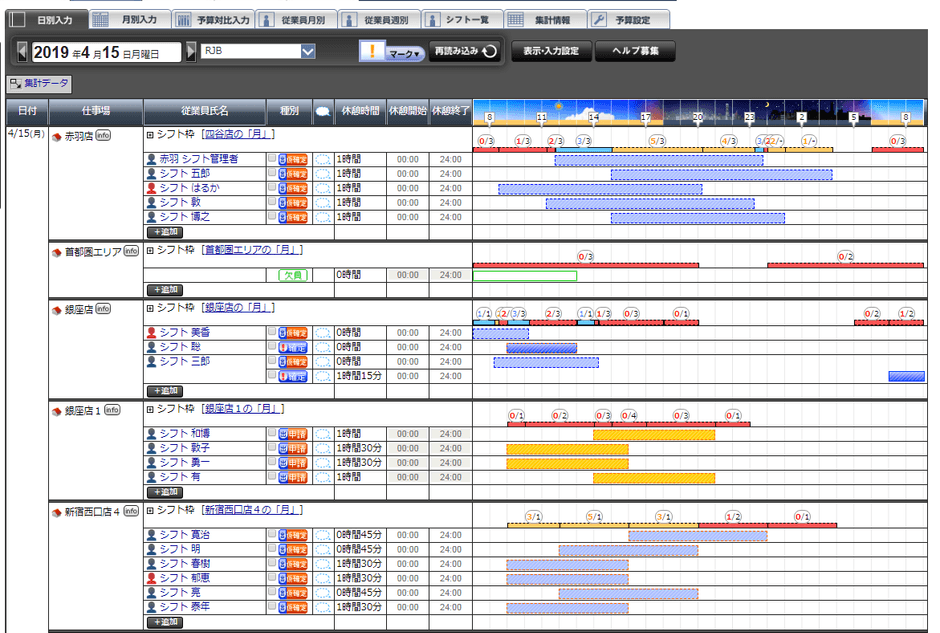Click シフト 五郎's blue shift bar in timeline

click(x=721, y=174)
